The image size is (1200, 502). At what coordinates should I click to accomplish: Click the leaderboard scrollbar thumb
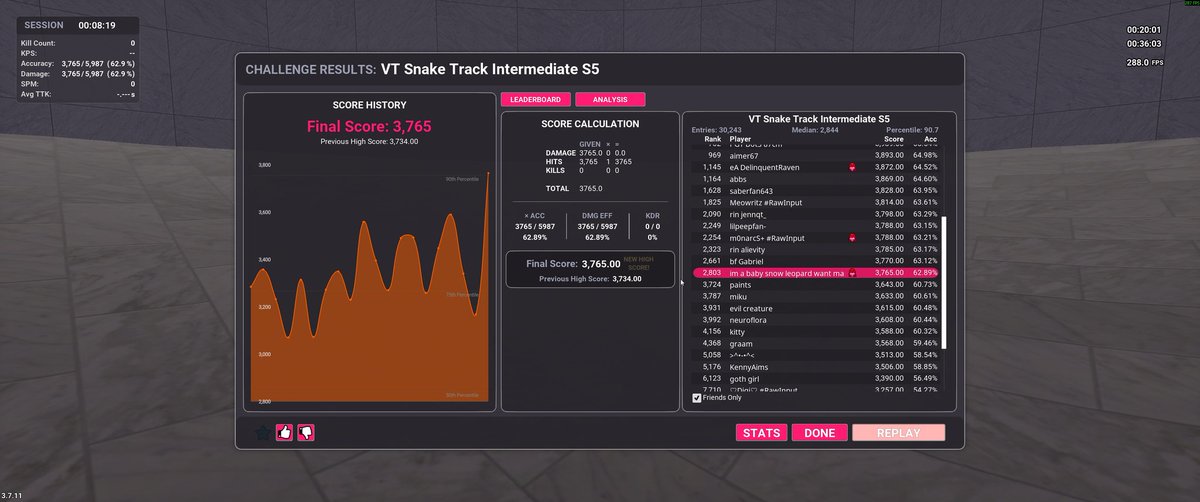coord(943,282)
